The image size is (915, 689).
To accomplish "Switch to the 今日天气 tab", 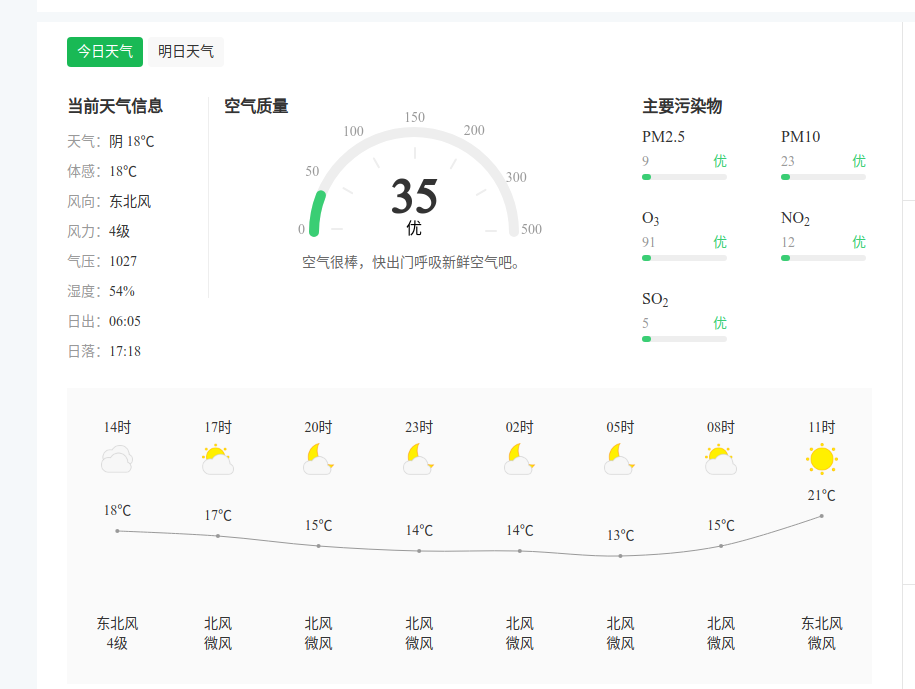I will coord(105,52).
